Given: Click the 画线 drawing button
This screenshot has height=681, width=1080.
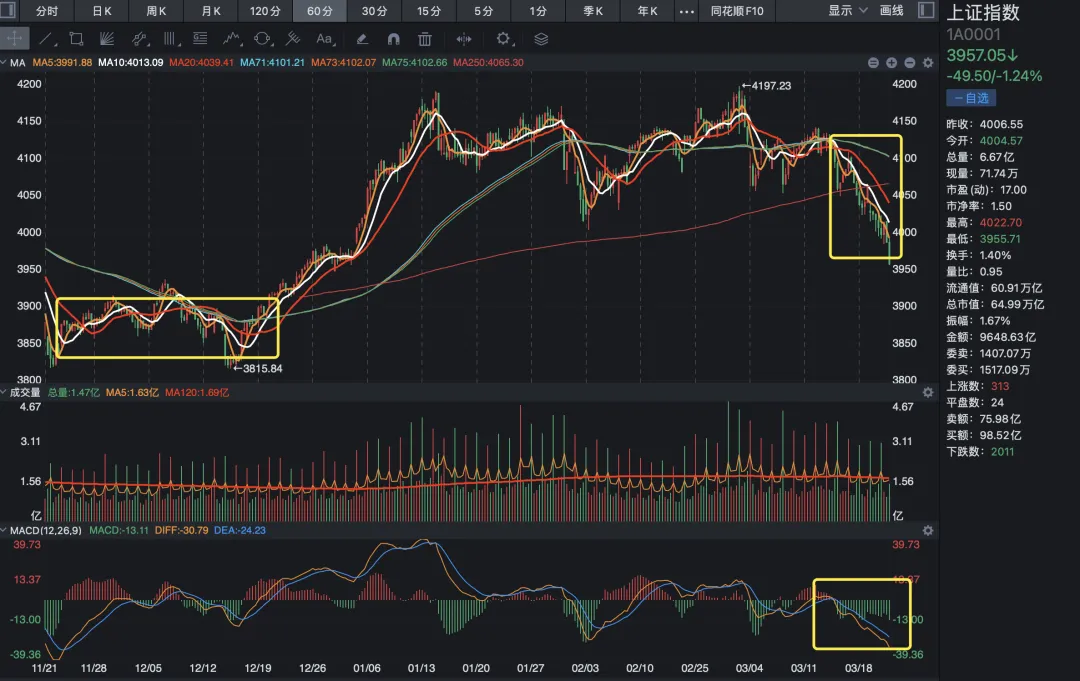Looking at the screenshot, I should tap(891, 11).
